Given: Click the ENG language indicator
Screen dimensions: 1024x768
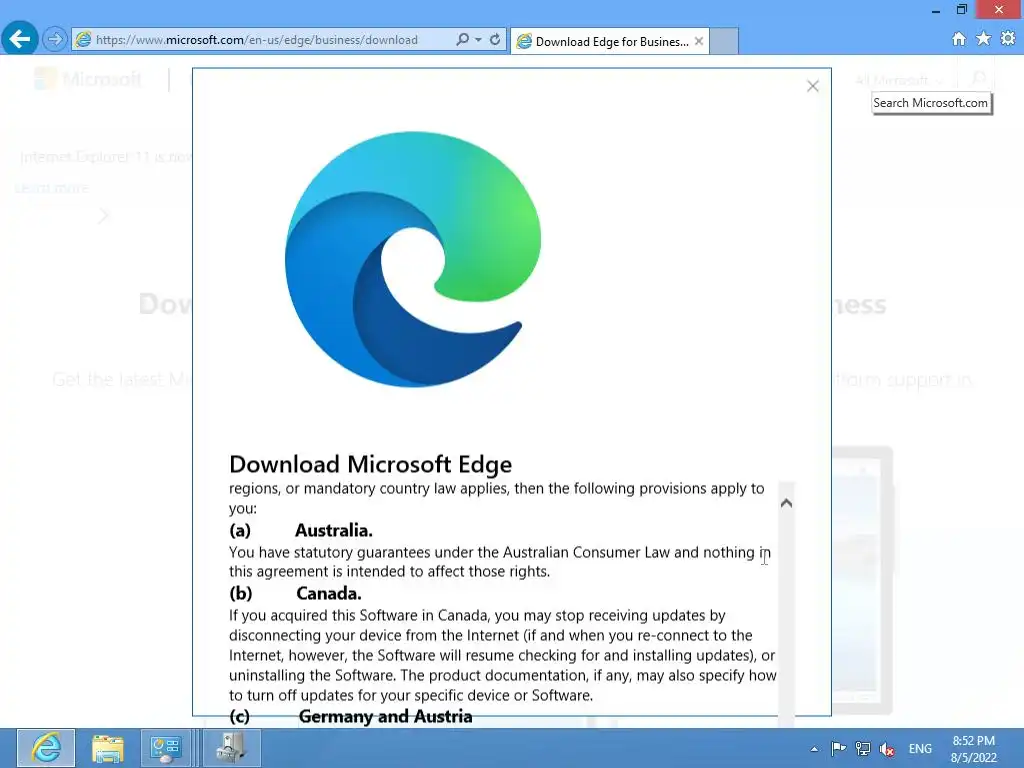Looking at the screenshot, I should coord(920,749).
